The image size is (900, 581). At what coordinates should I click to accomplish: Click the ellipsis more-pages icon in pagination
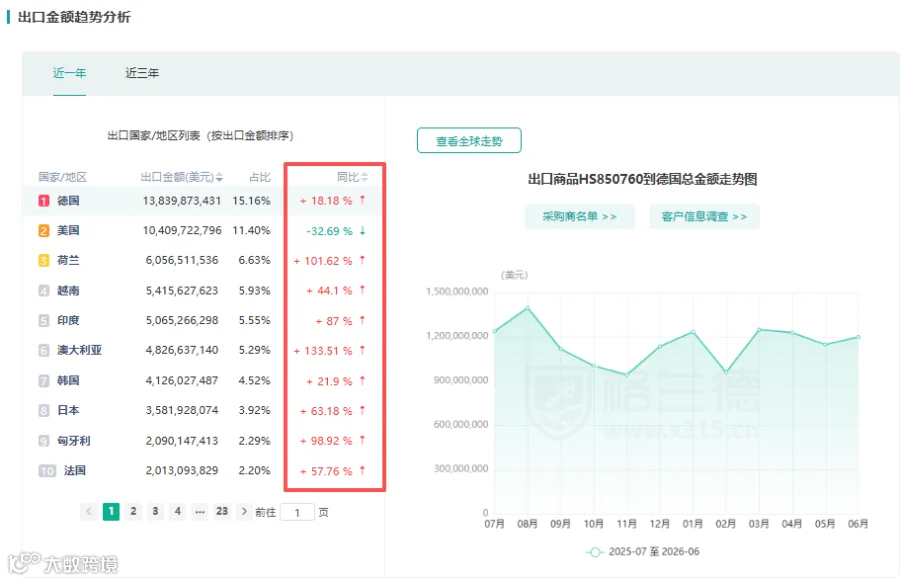[x=200, y=511]
